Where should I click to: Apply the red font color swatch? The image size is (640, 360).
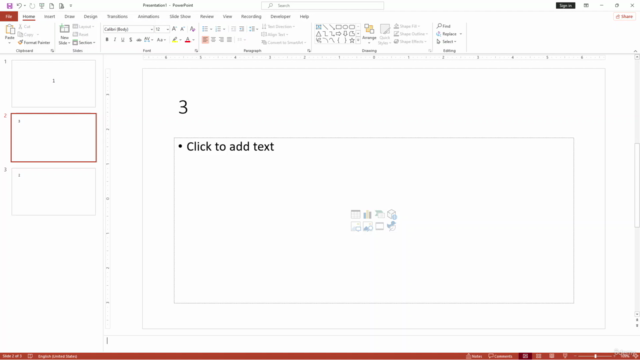point(188,40)
